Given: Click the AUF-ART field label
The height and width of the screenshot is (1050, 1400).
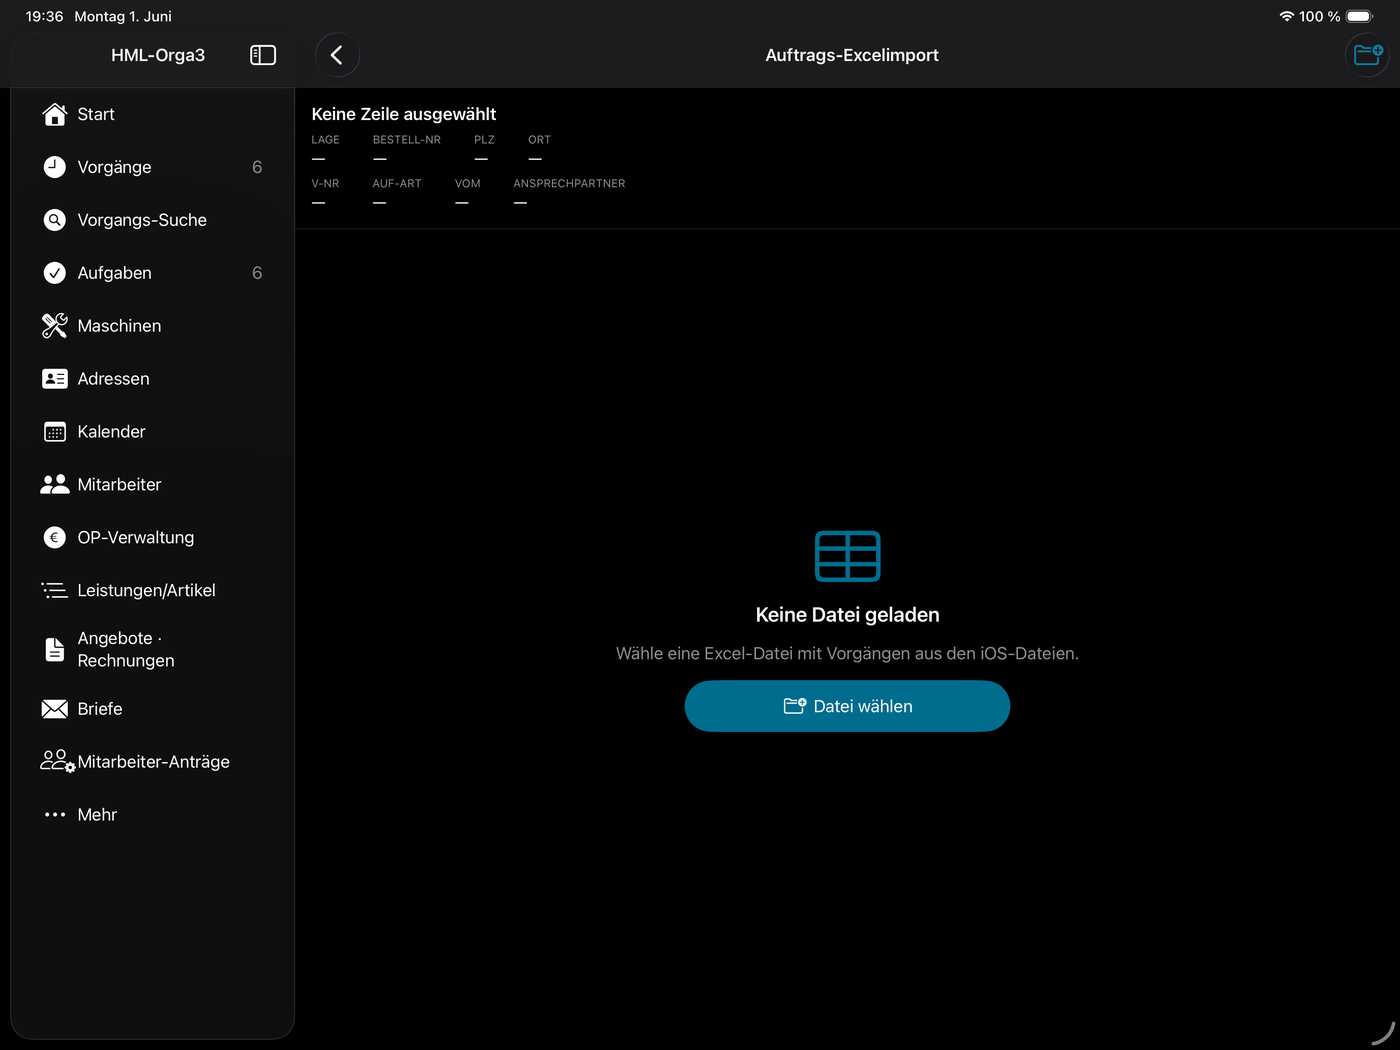Looking at the screenshot, I should [397, 184].
